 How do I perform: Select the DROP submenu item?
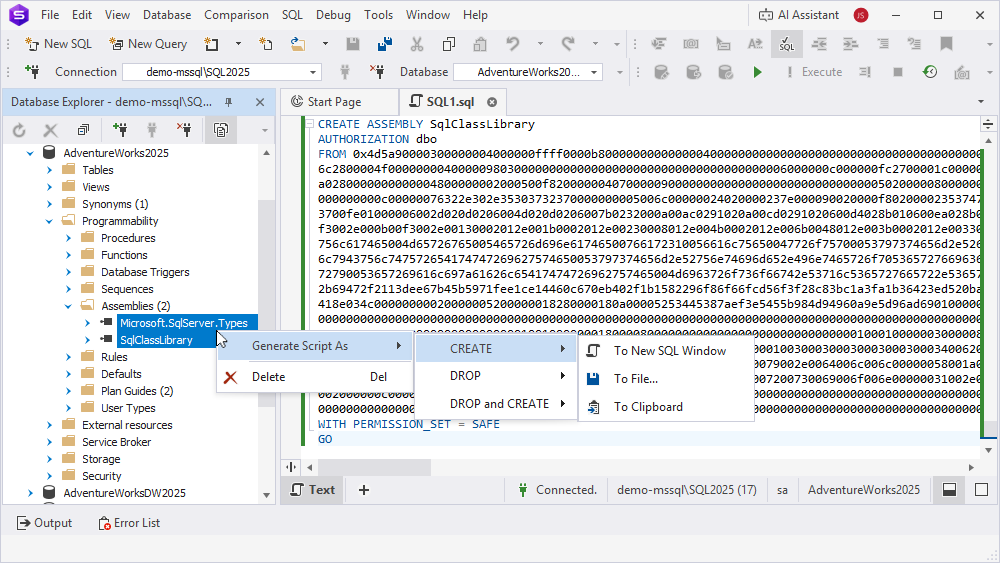496,376
